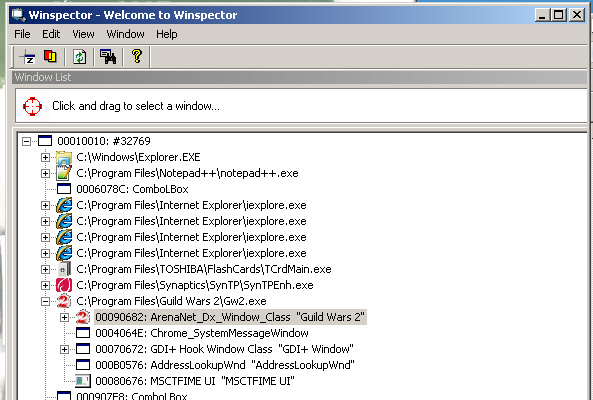The width and height of the screenshot is (593, 400).
Task: Select the 000B0576: AddressLookupWnd row
Action: click(x=225, y=365)
